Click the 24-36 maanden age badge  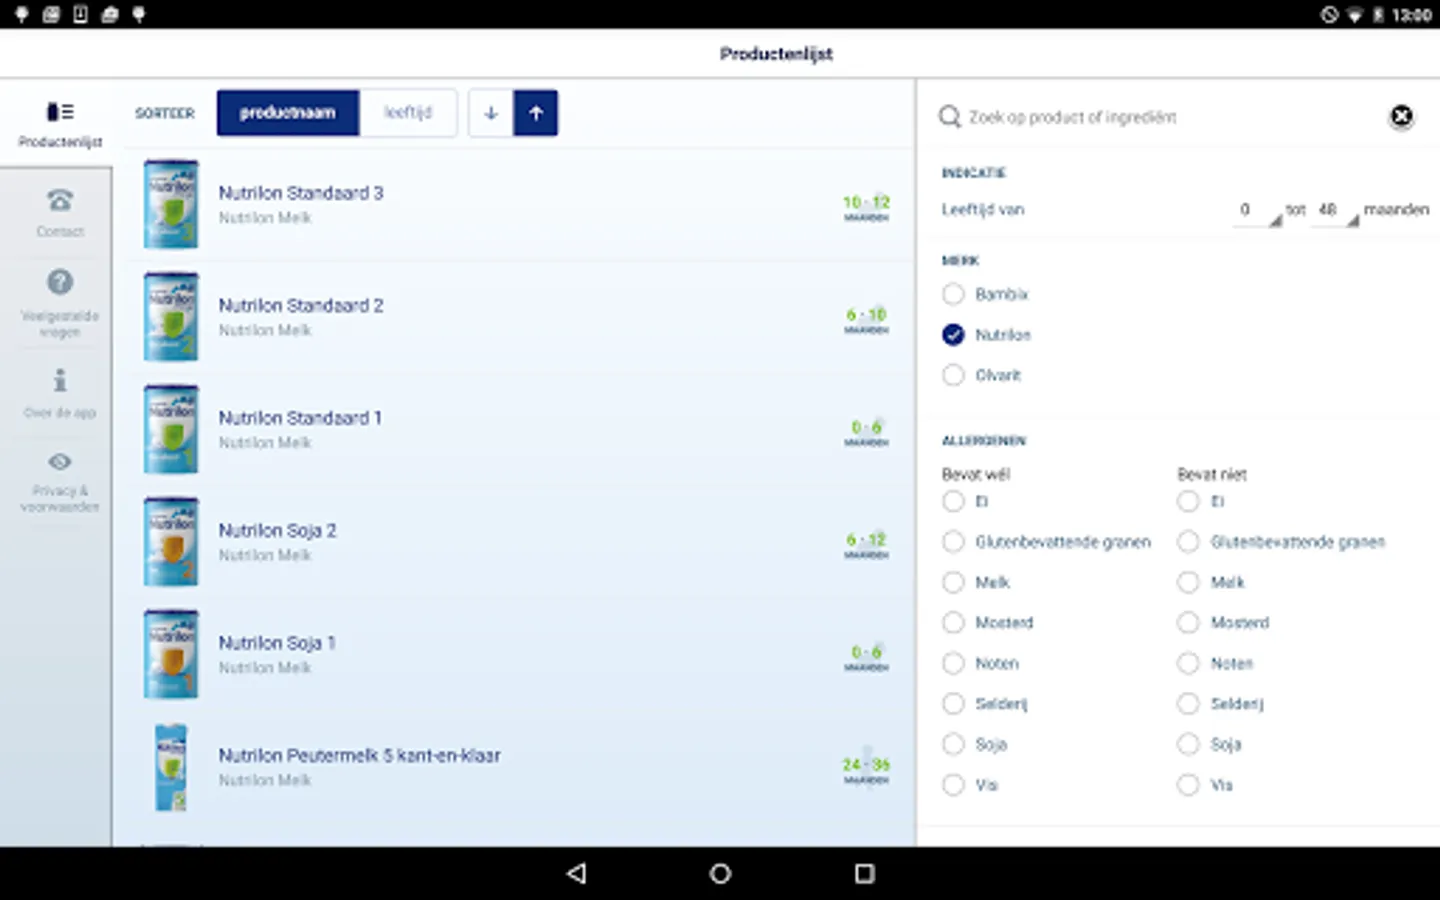(866, 770)
